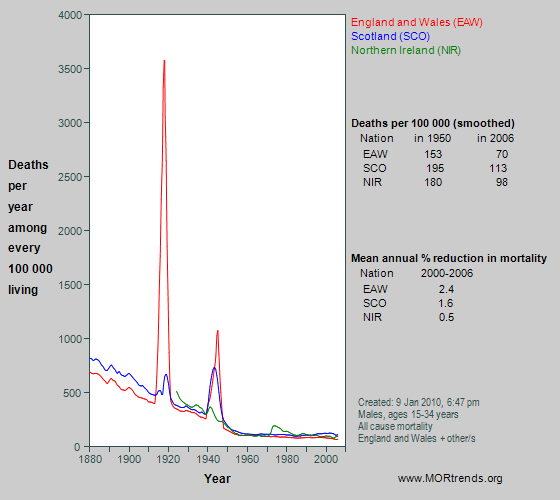Image resolution: width=560 pixels, height=500 pixels.
Task: Click the red 1918 peak of the EAW line
Action: coord(164,61)
